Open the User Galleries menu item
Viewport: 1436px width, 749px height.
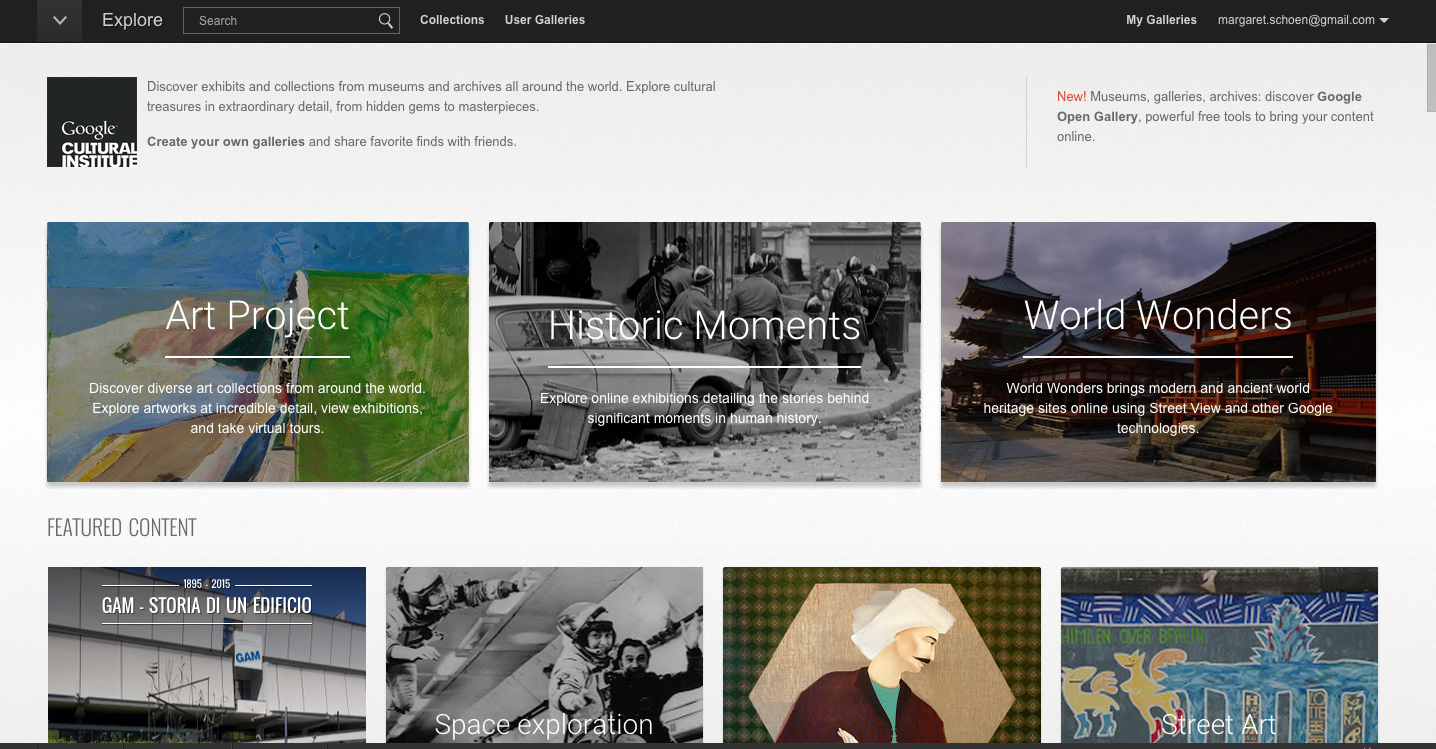545,20
